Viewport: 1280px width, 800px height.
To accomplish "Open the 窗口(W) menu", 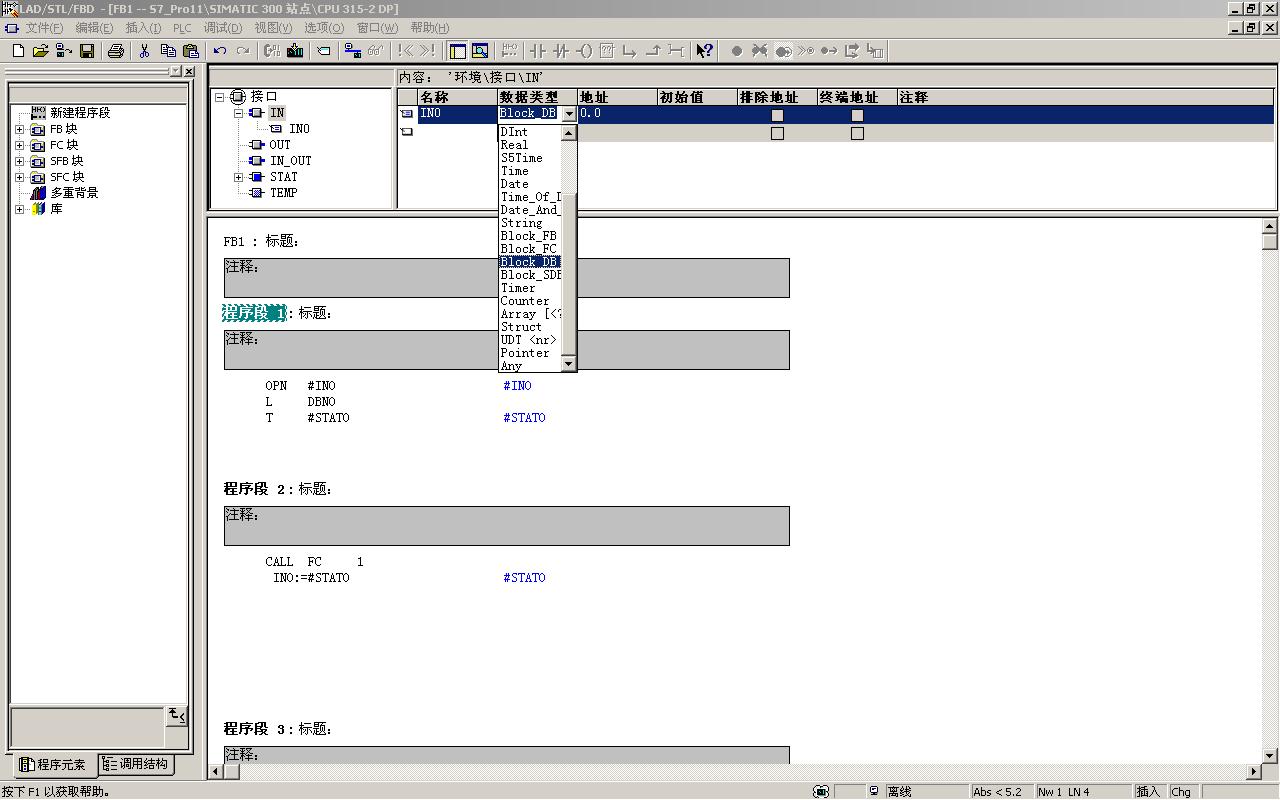I will pyautogui.click(x=377, y=28).
